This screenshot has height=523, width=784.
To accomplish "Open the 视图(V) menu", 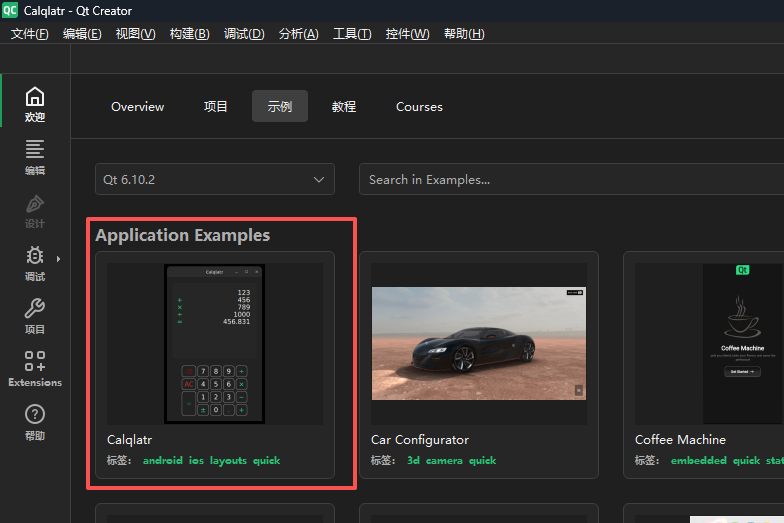I will point(136,34).
